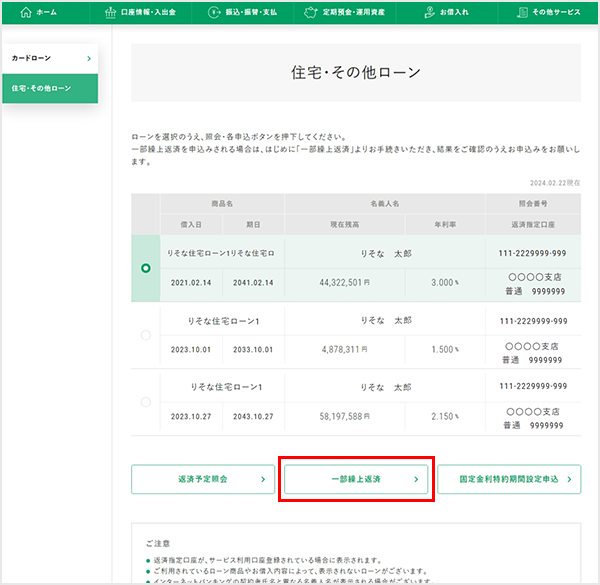600x585 pixels.
Task: Click the page title 住宅・その他ローン
Action: click(x=356, y=72)
